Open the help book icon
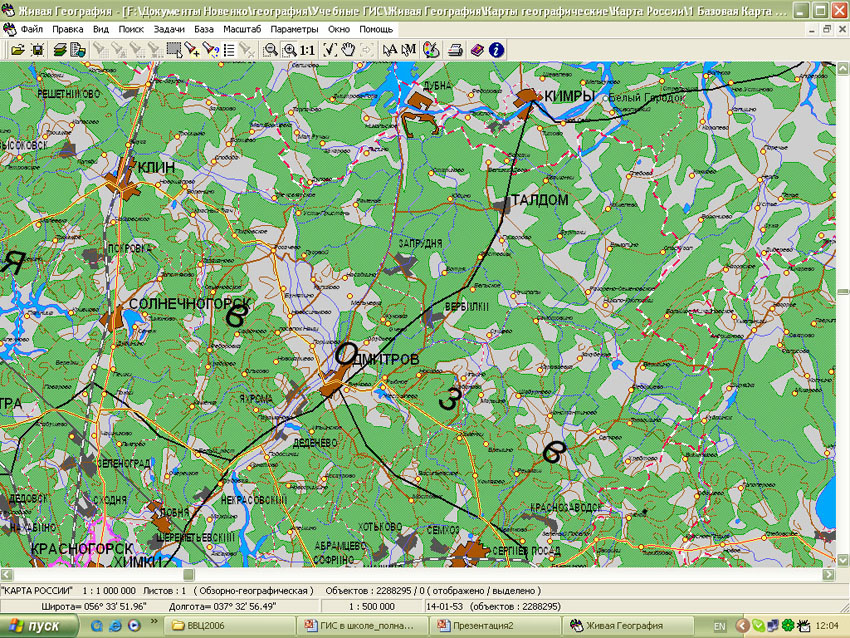This screenshot has width=850, height=638. pyautogui.click(x=477, y=49)
